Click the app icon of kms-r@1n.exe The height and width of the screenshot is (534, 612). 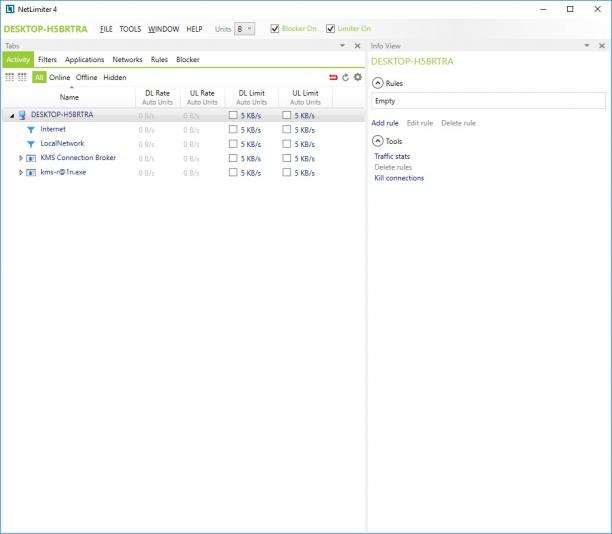click(31, 173)
